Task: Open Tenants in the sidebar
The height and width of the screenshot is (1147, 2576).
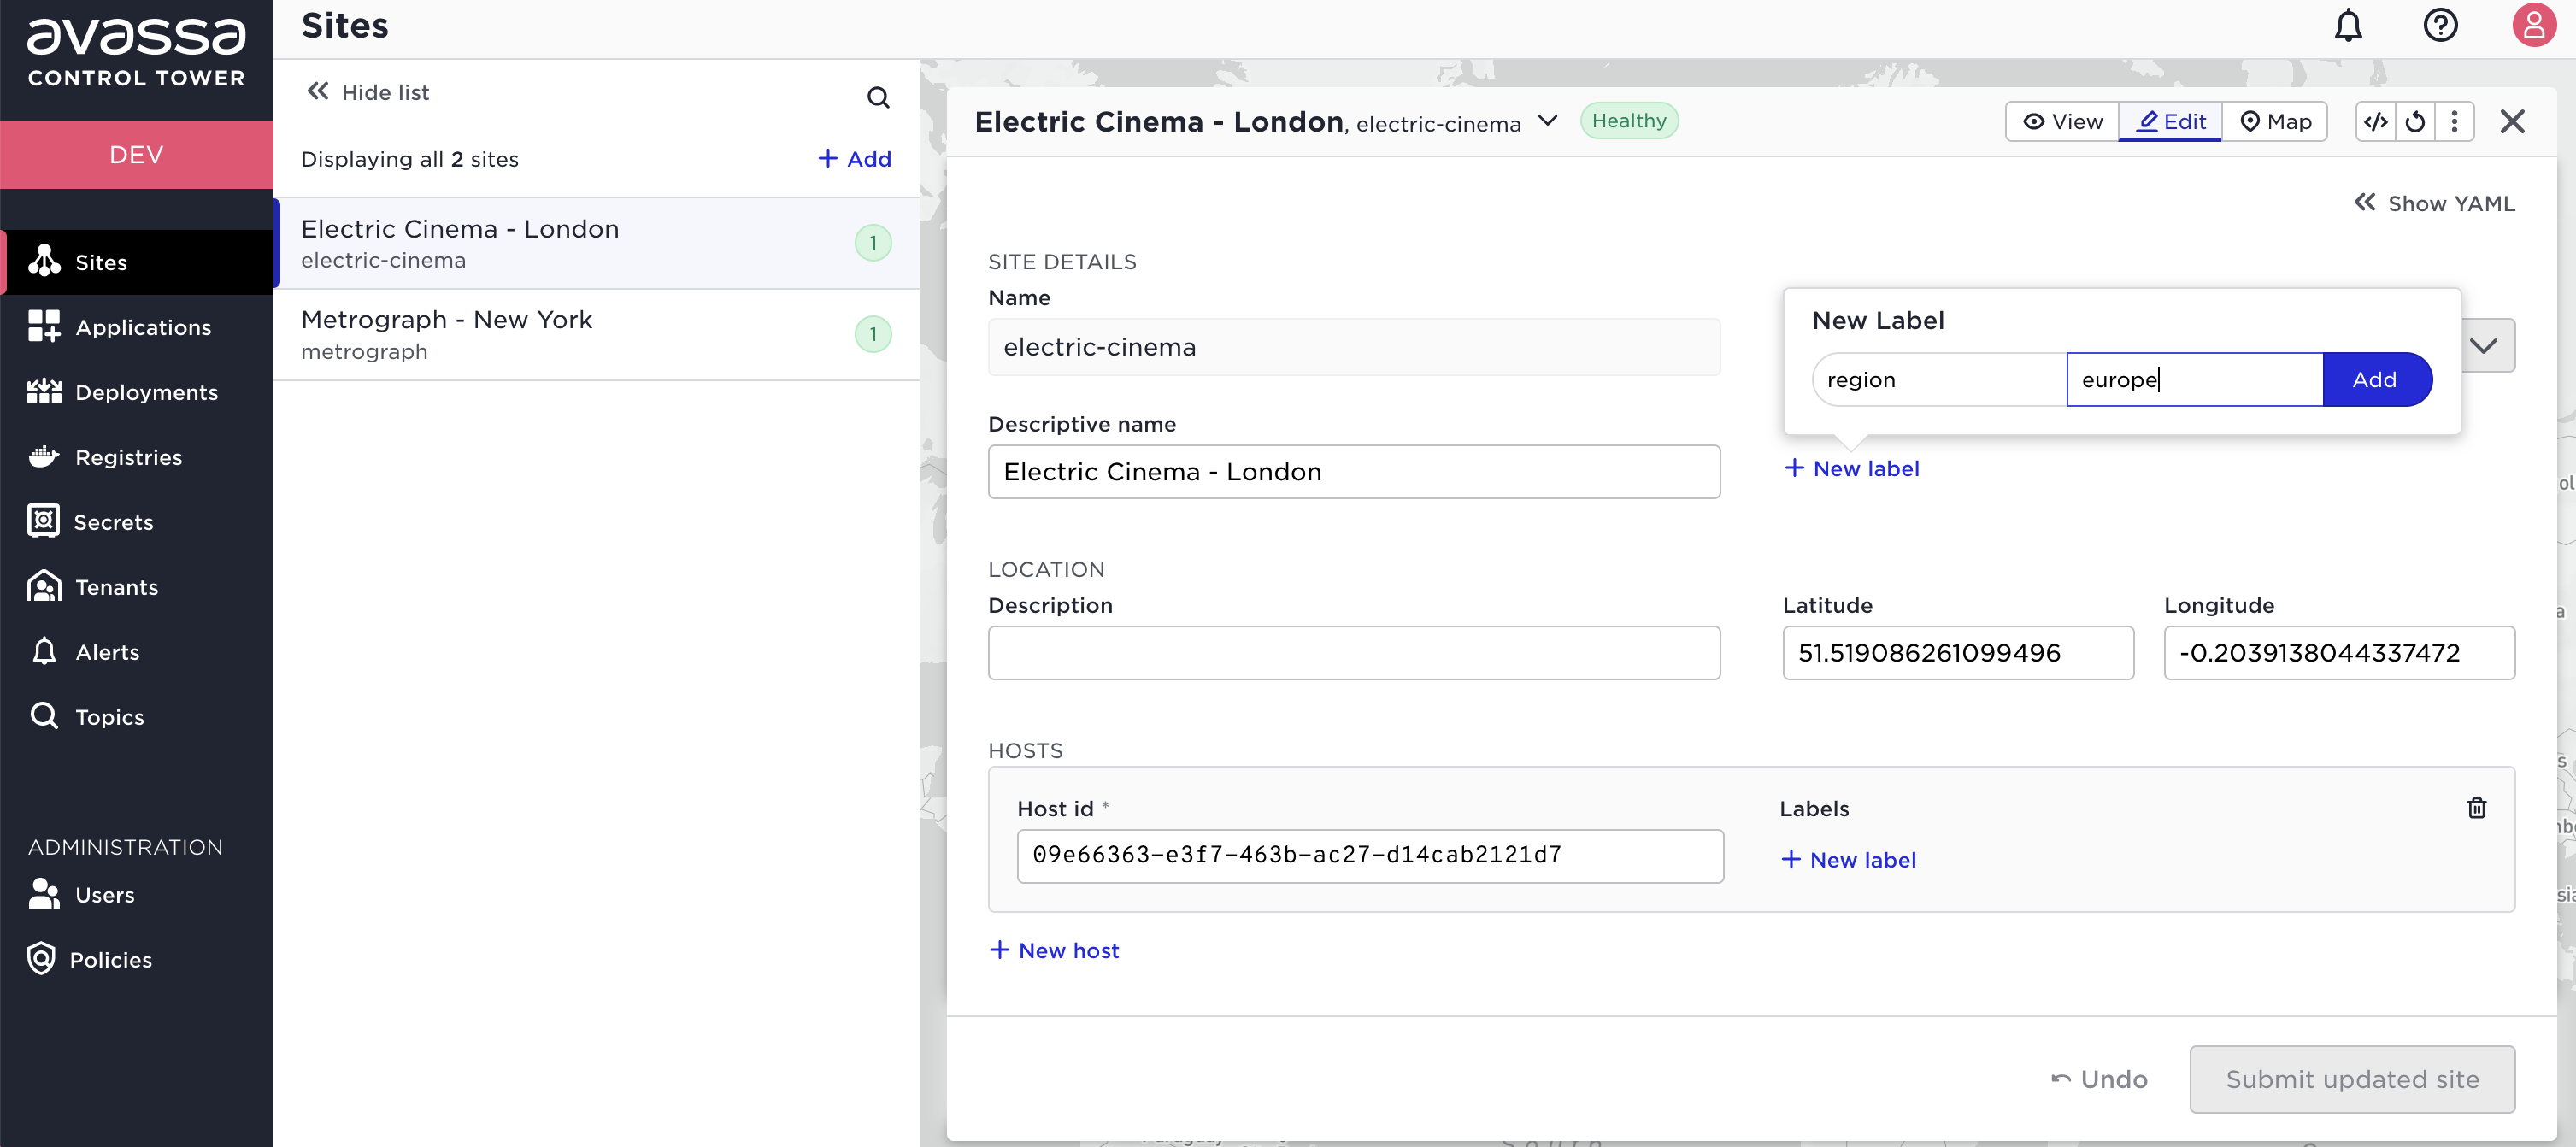Action: click(x=137, y=588)
